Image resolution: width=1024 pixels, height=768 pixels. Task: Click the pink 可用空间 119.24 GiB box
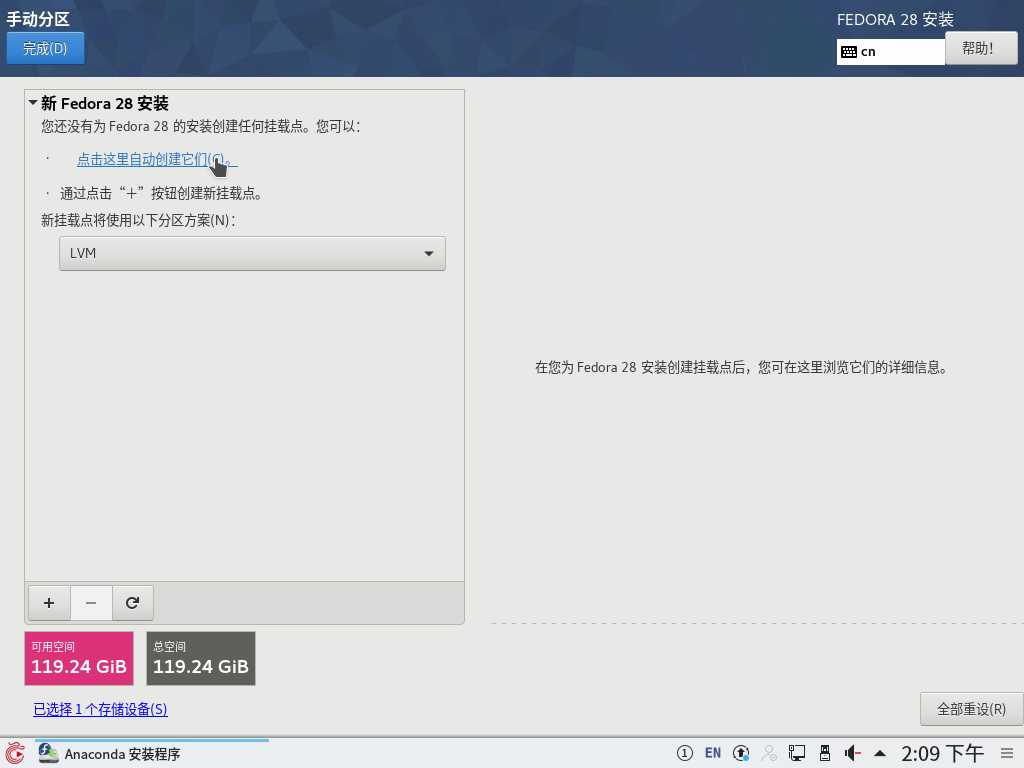tap(79, 658)
